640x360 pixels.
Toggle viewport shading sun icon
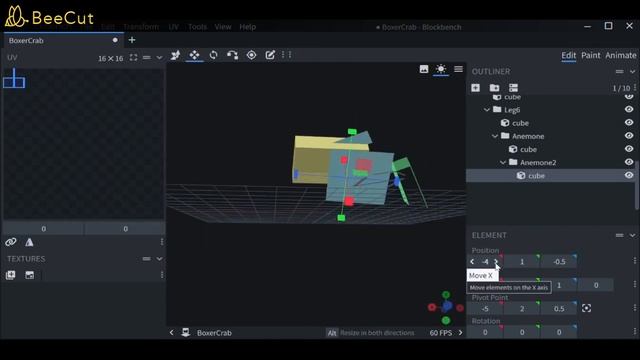[441, 69]
